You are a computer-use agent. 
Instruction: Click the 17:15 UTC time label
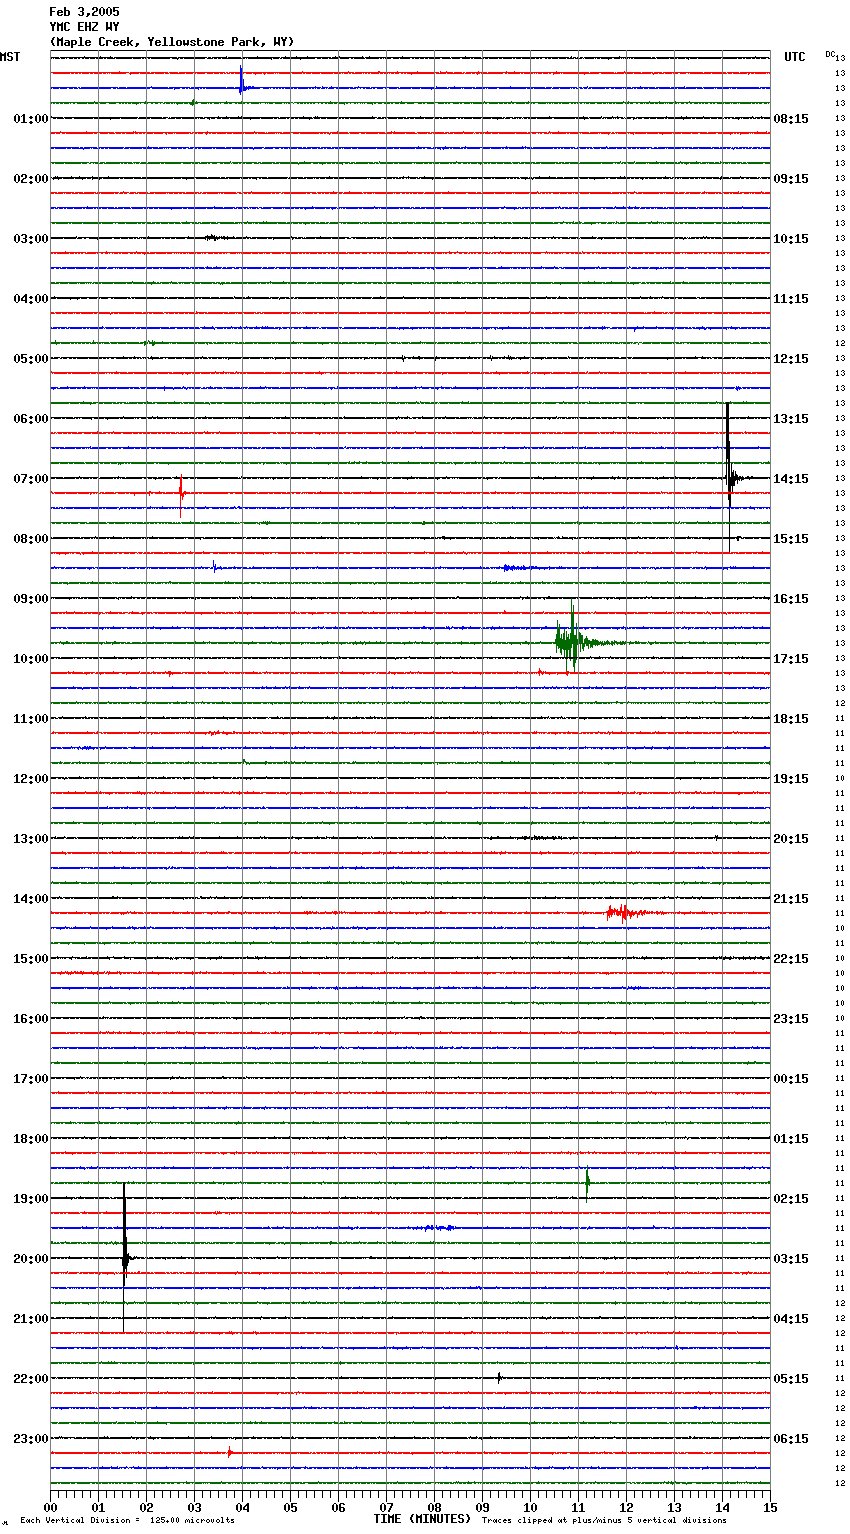point(791,659)
